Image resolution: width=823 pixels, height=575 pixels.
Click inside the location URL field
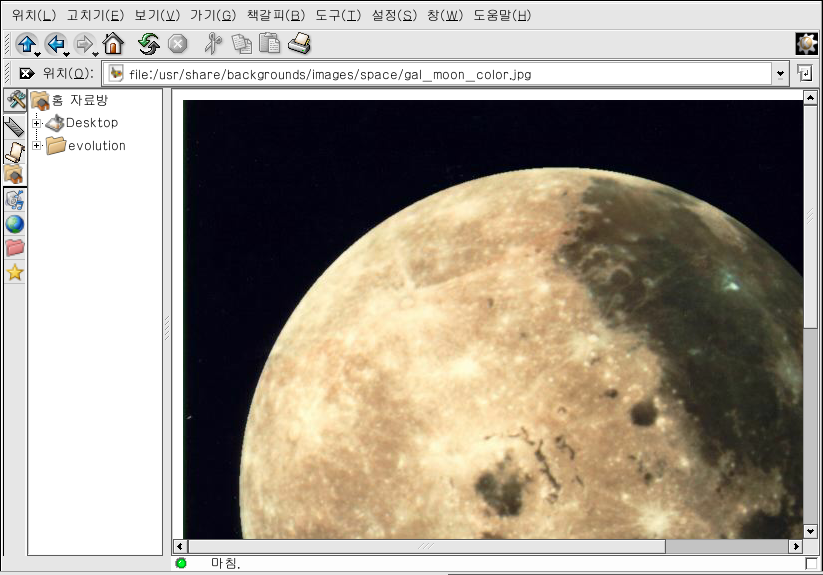click(x=440, y=74)
